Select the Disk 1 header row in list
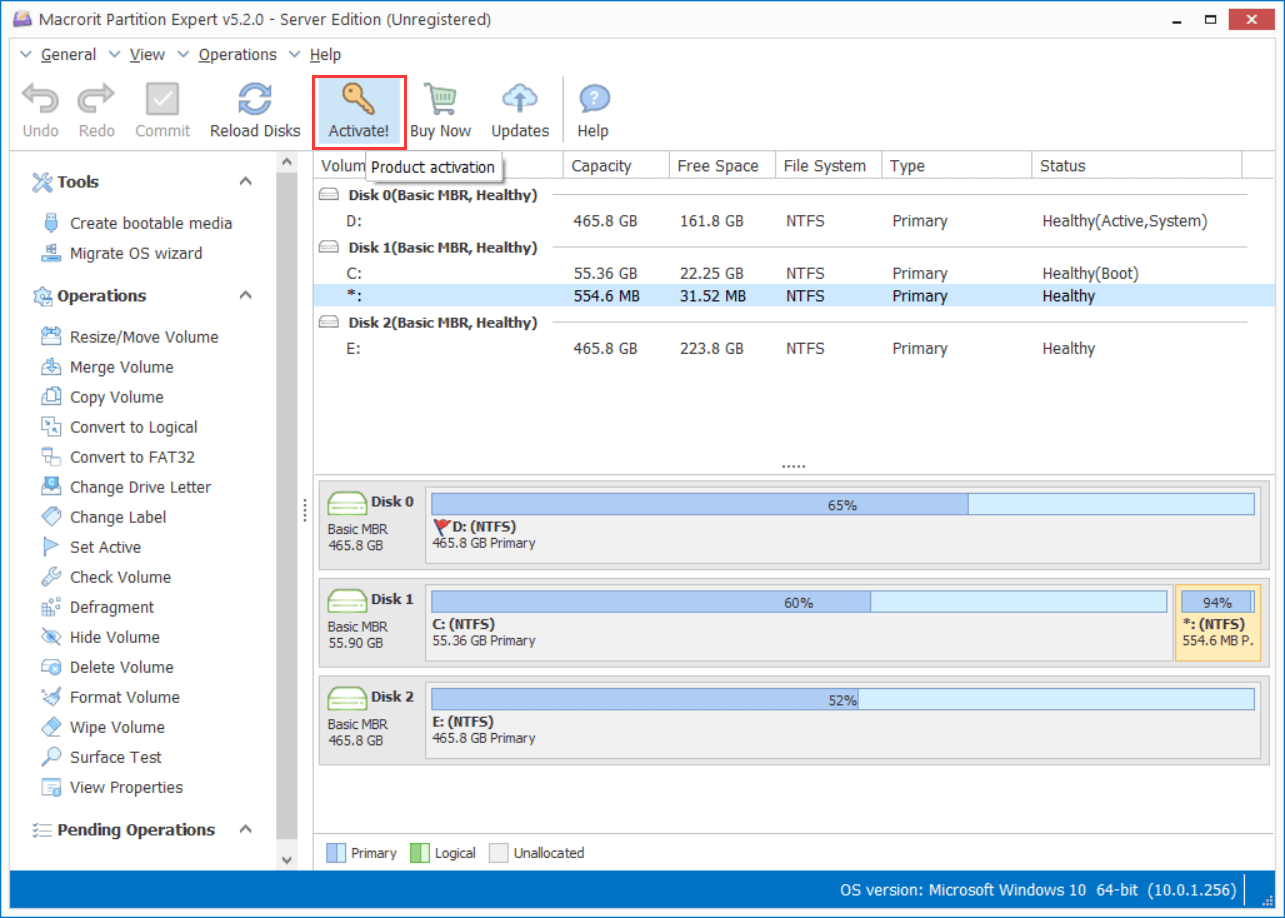Viewport: 1285px width, 918px height. tap(781, 247)
